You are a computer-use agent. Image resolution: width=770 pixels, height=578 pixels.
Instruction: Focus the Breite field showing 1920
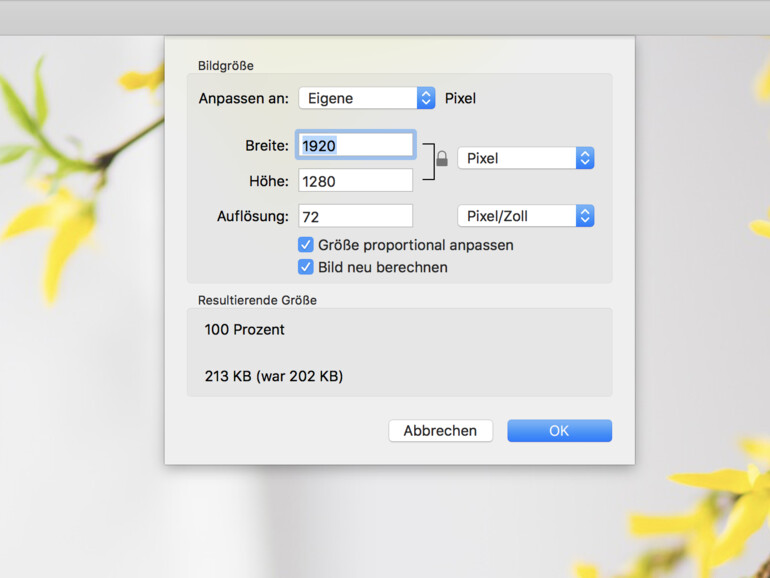pyautogui.click(x=356, y=145)
